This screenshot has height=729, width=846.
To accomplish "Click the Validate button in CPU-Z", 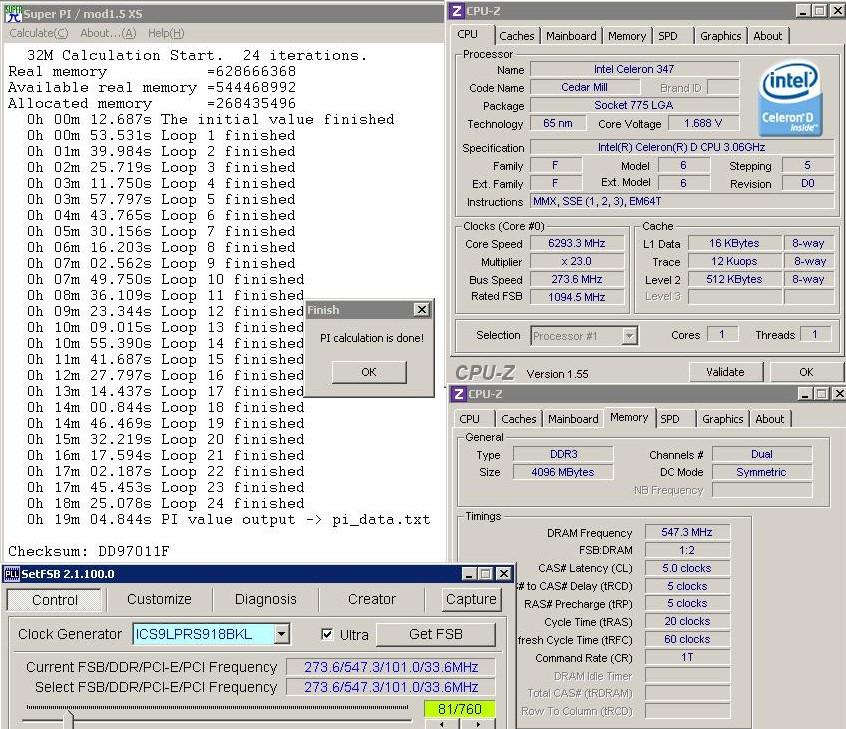I will (725, 372).
